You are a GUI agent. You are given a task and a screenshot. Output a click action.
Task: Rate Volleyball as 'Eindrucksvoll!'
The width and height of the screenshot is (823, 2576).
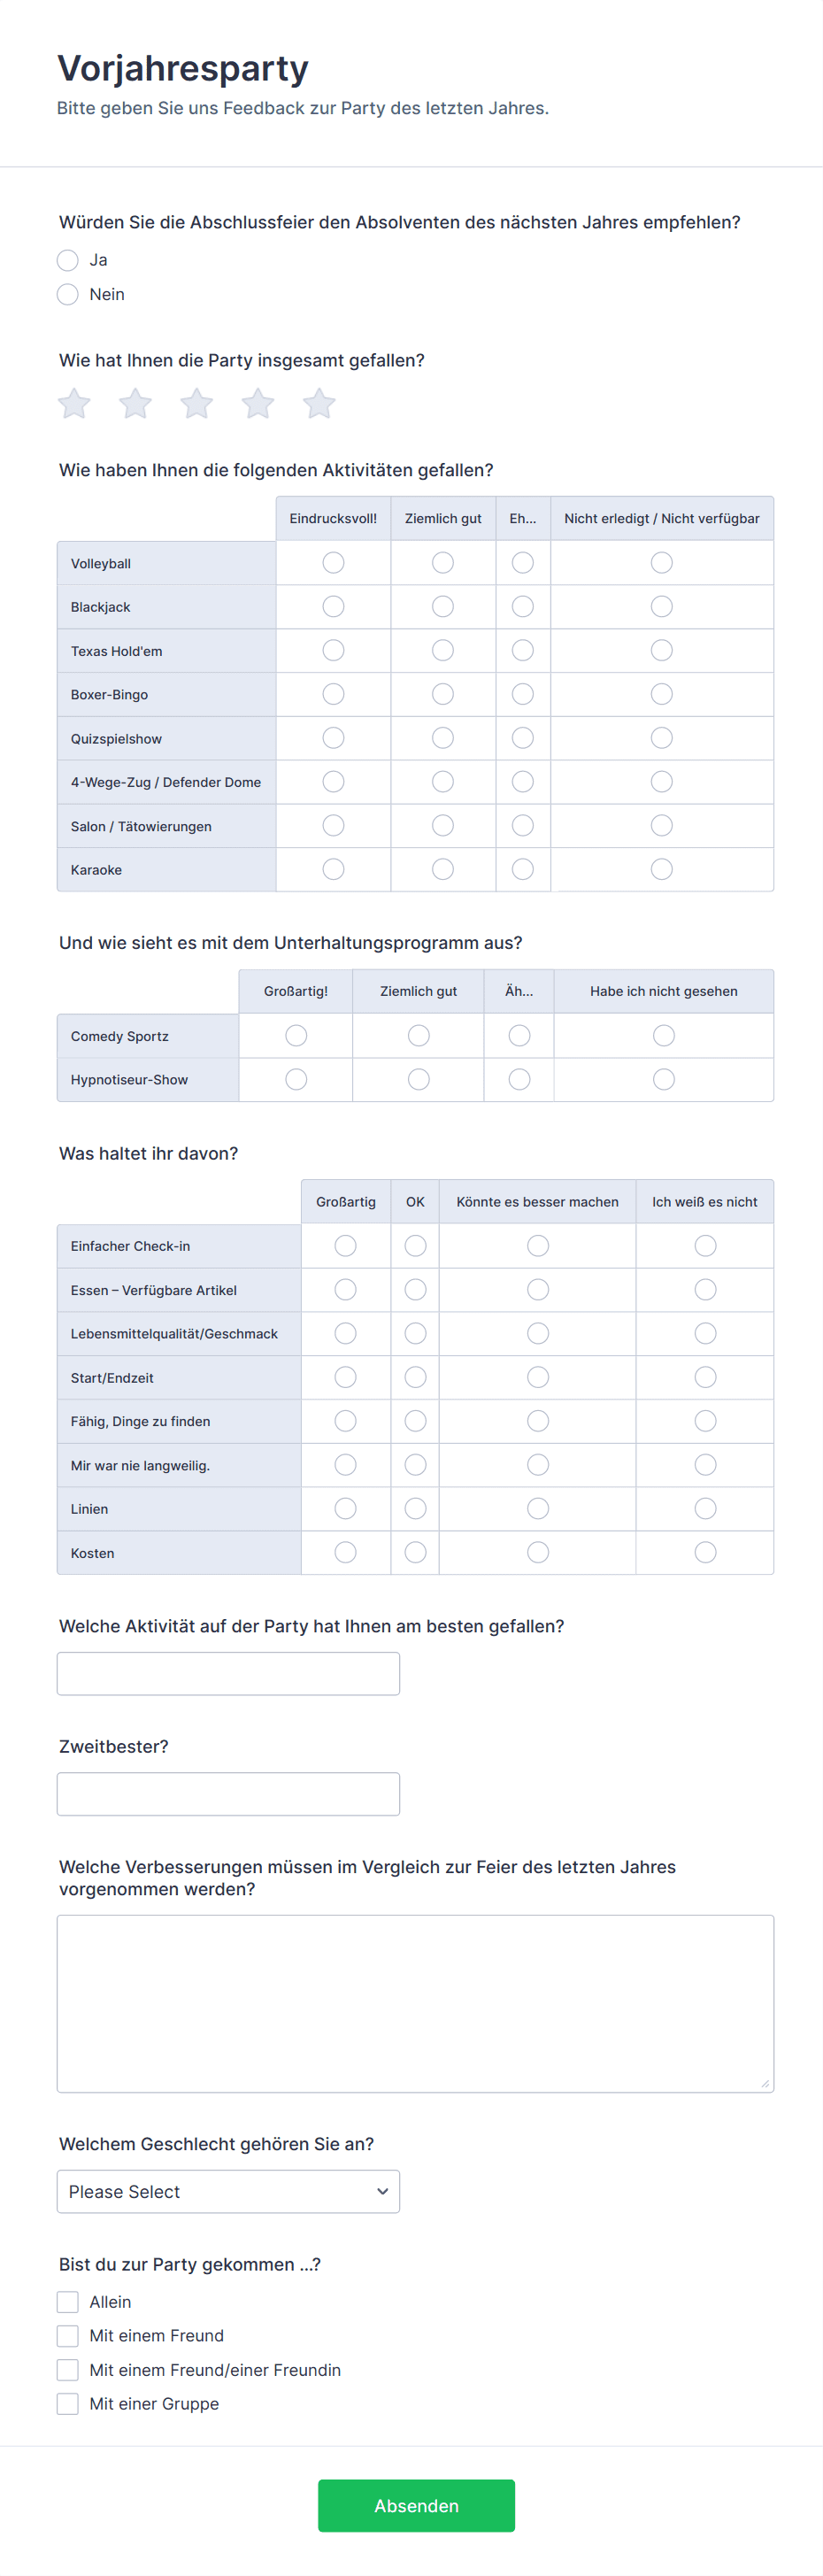pos(333,563)
